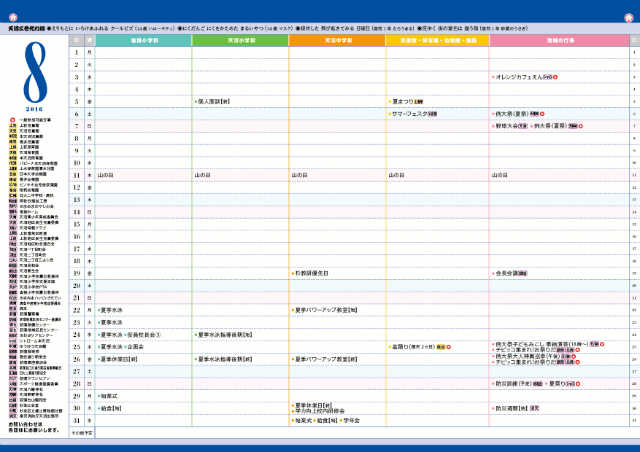The image size is (640, 452).
Task: Click the round logo at top-left of header
Action: [x=13, y=17]
